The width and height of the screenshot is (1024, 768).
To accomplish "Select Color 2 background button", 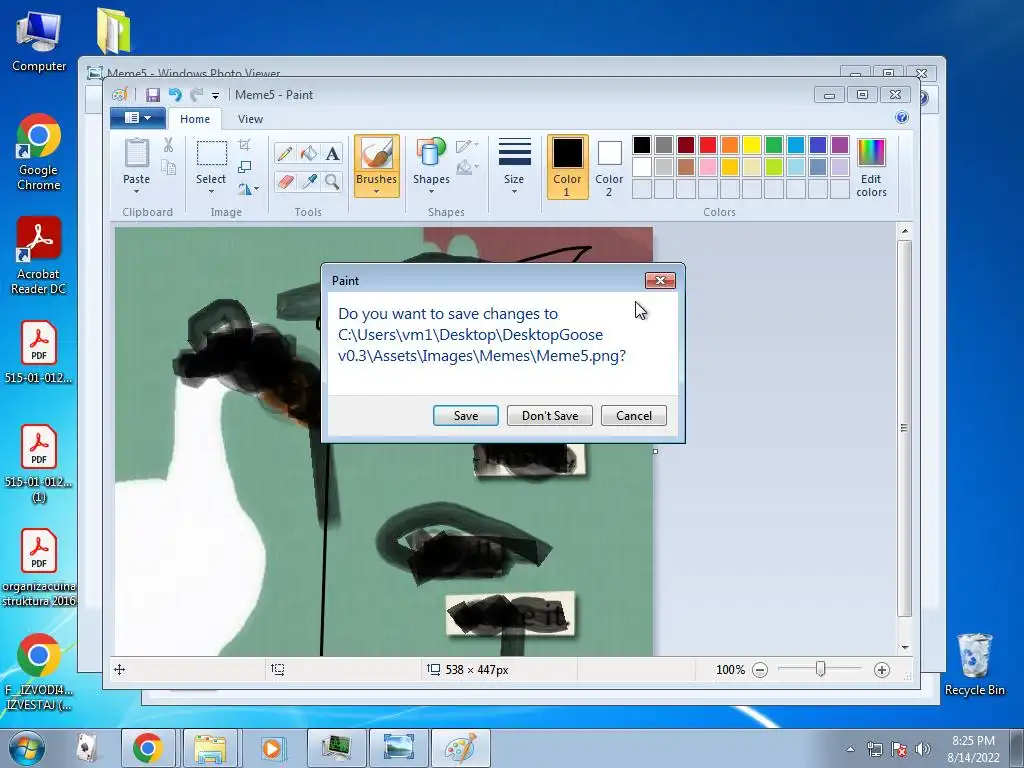I will point(609,167).
